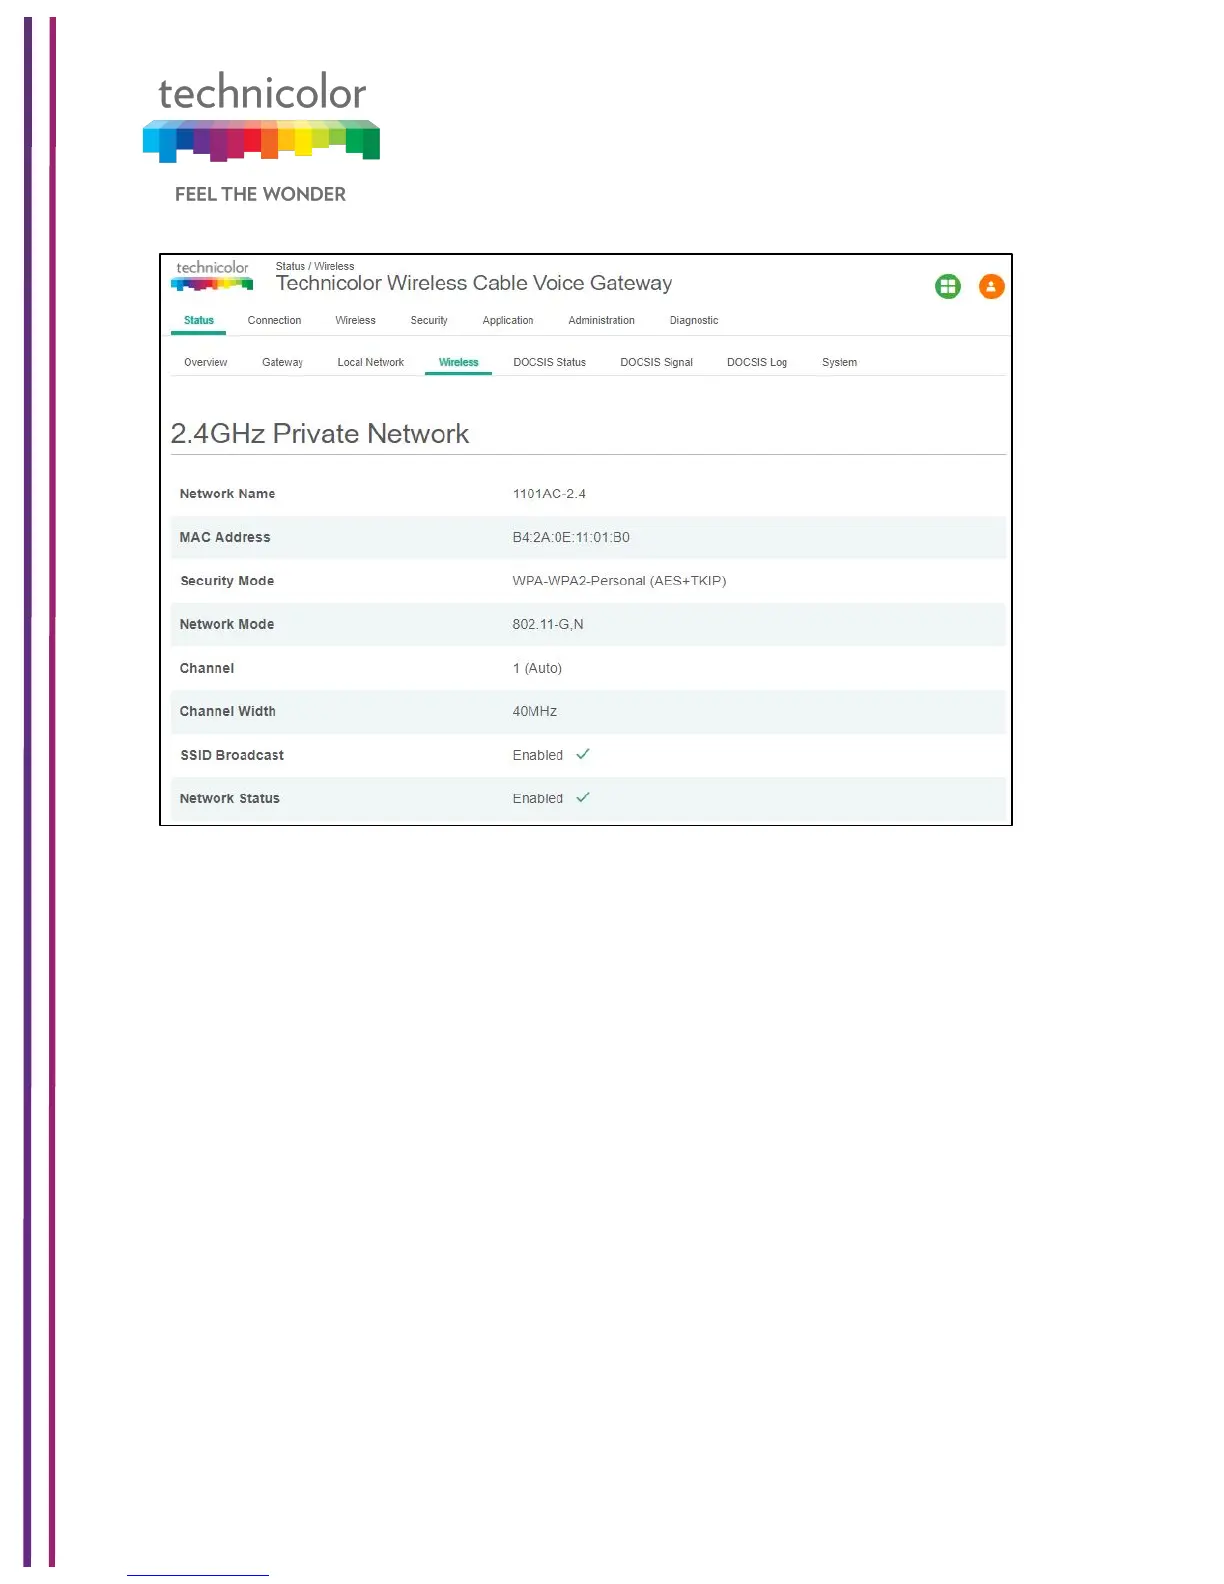The height and width of the screenshot is (1584, 1224).
Task: Click the Security Mode row label
Action: tap(227, 580)
